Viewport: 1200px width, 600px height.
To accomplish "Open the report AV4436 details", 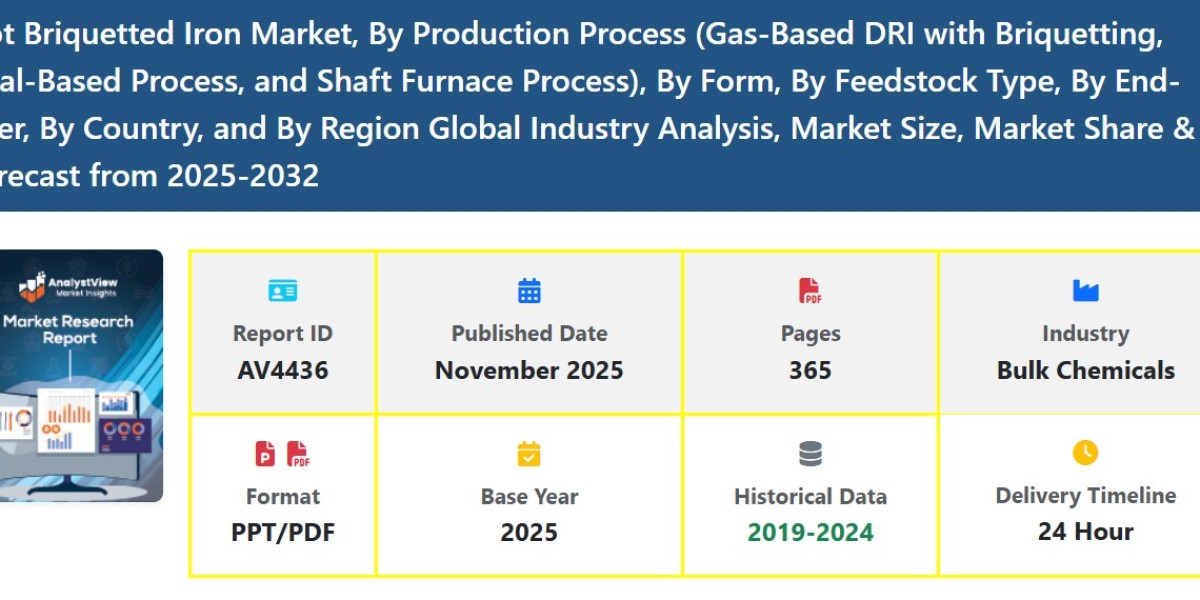I will tap(283, 369).
